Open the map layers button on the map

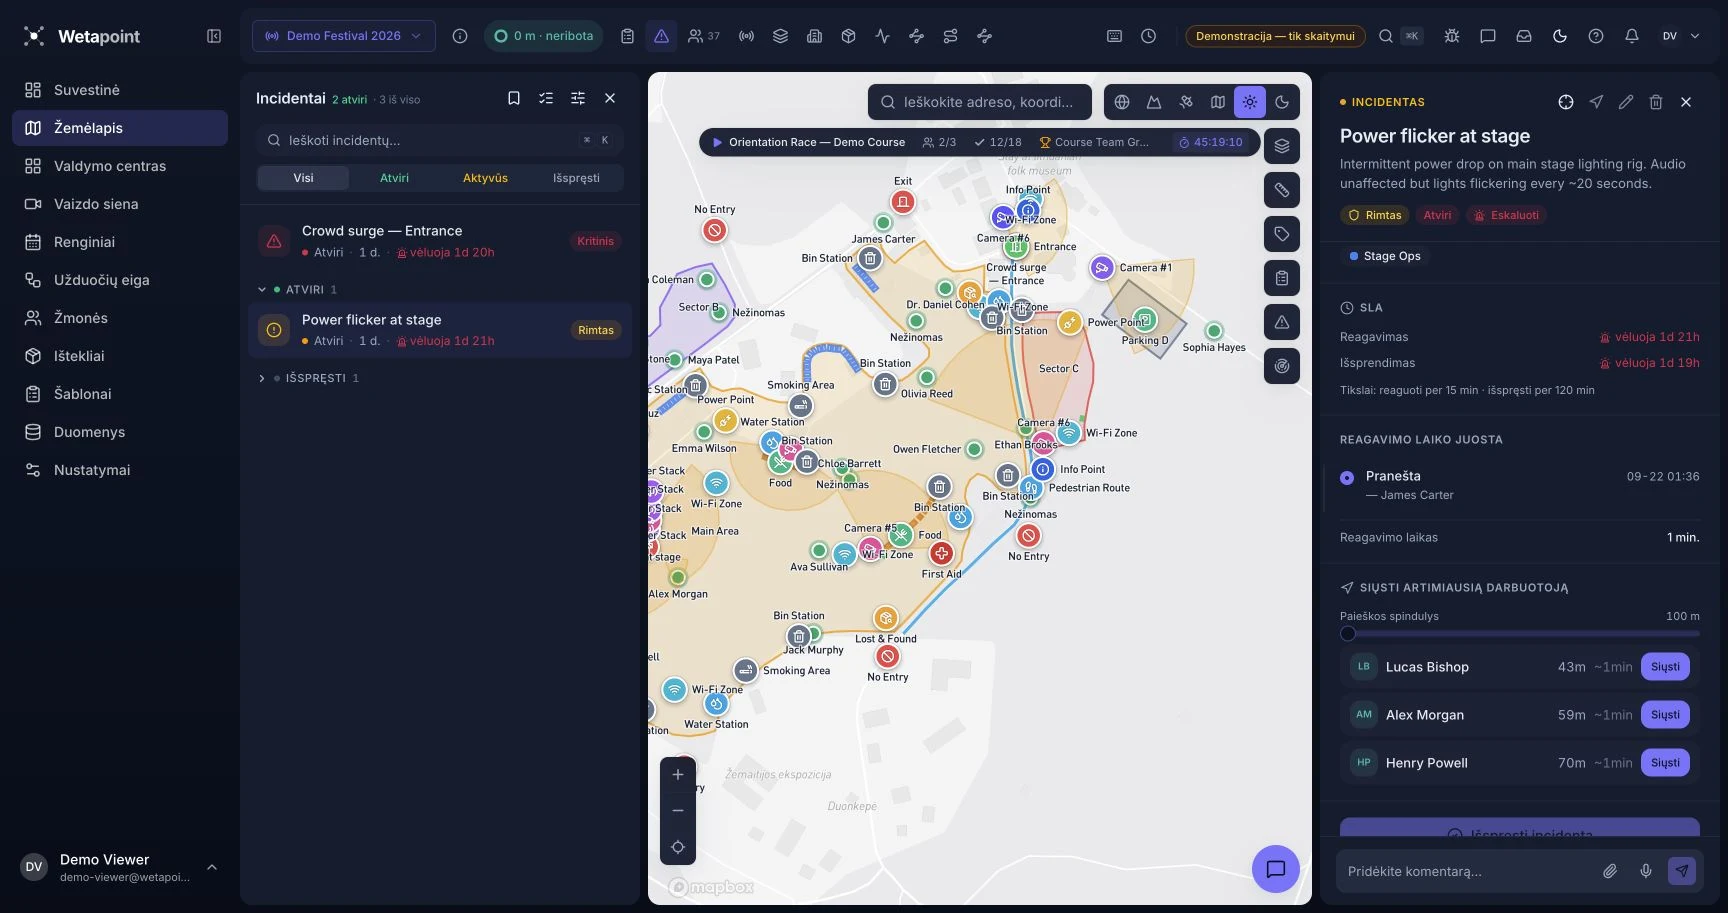[x=1282, y=146]
